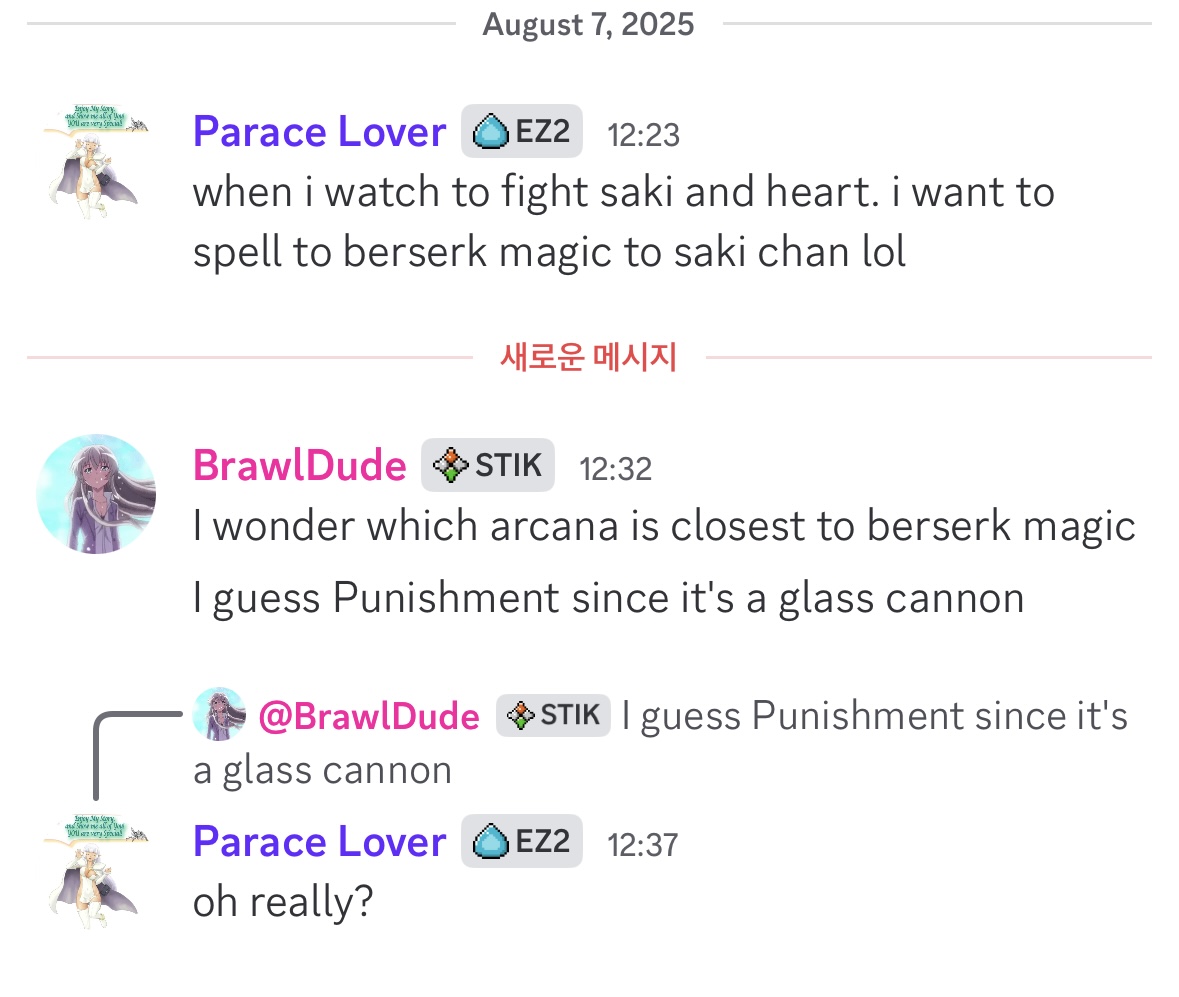Viewport: 1179px width, 997px height.
Task: Click the small BrawlDude avatar in the reply preview
Action: 219,714
